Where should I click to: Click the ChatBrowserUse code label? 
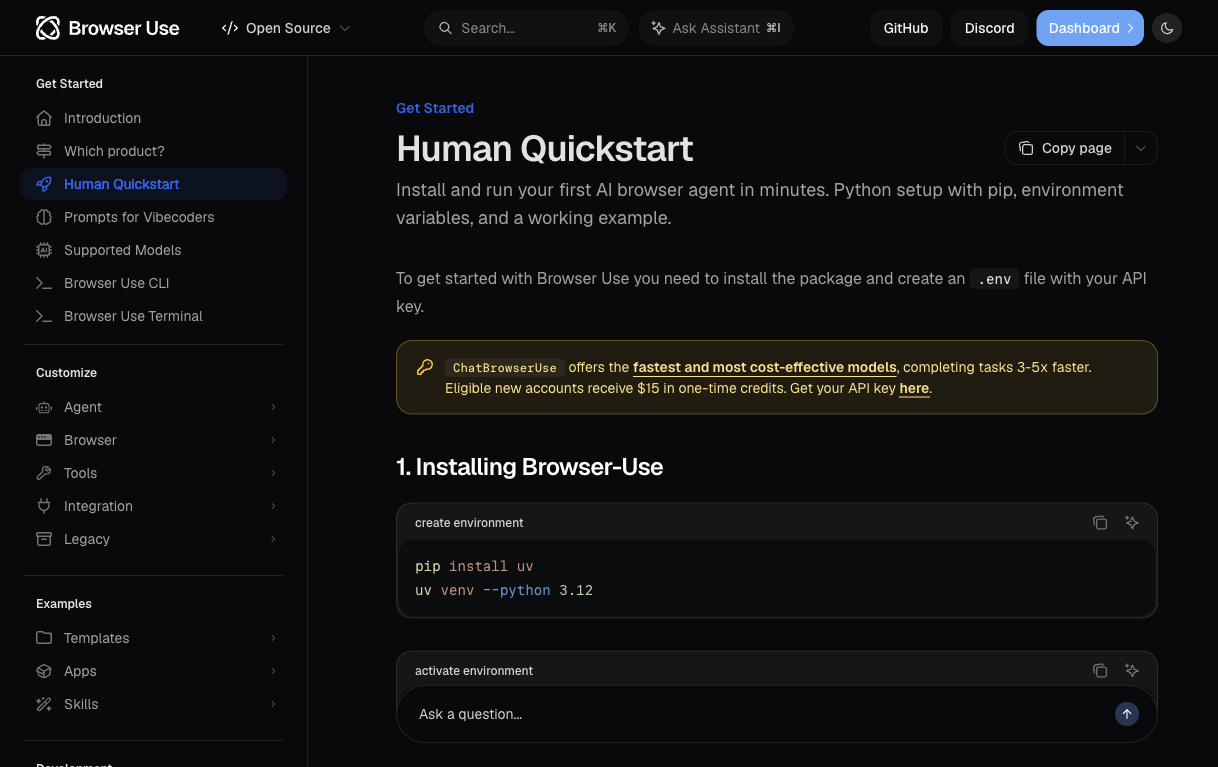(505, 368)
